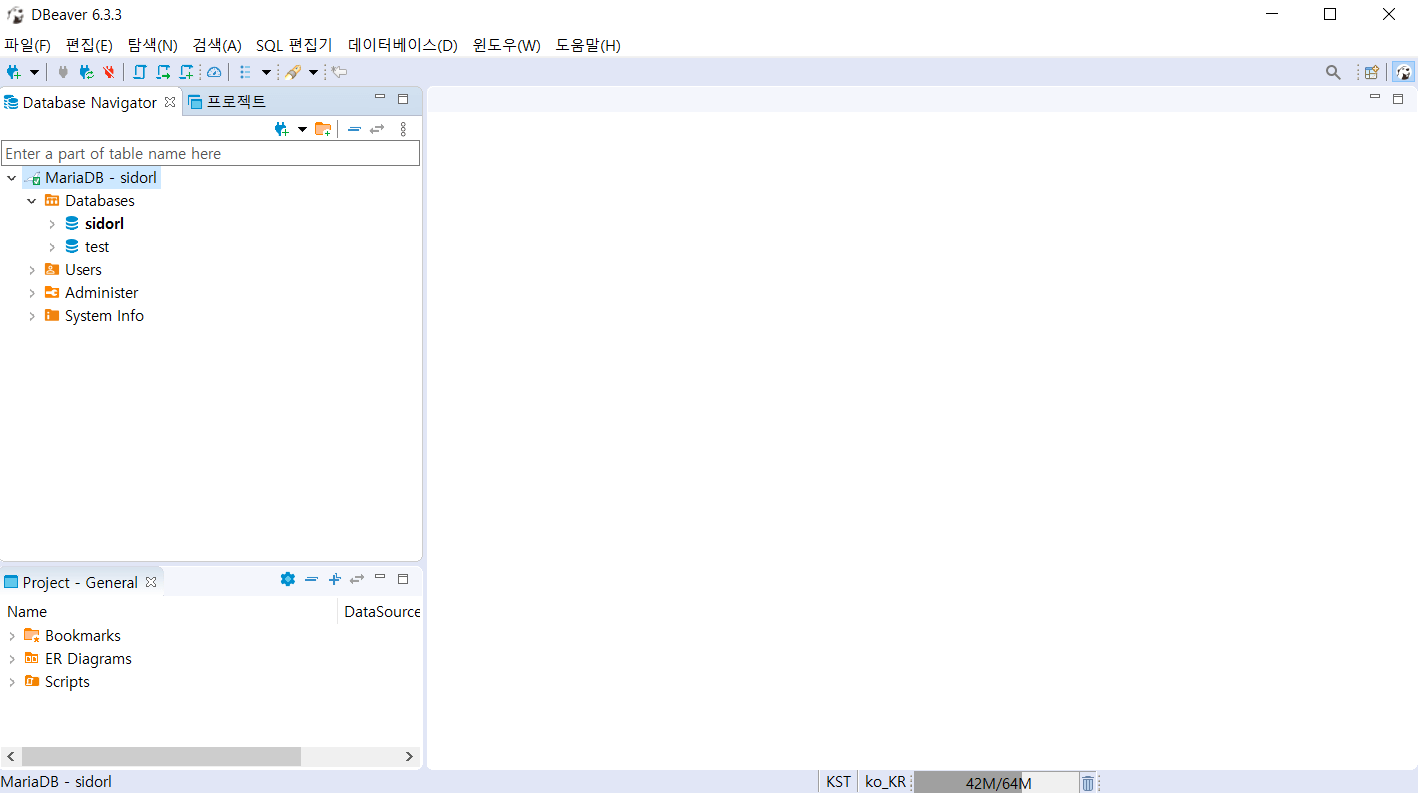Viewport: 1418px width, 793px height.
Task: Select the sidorl database
Action: [x=104, y=224]
